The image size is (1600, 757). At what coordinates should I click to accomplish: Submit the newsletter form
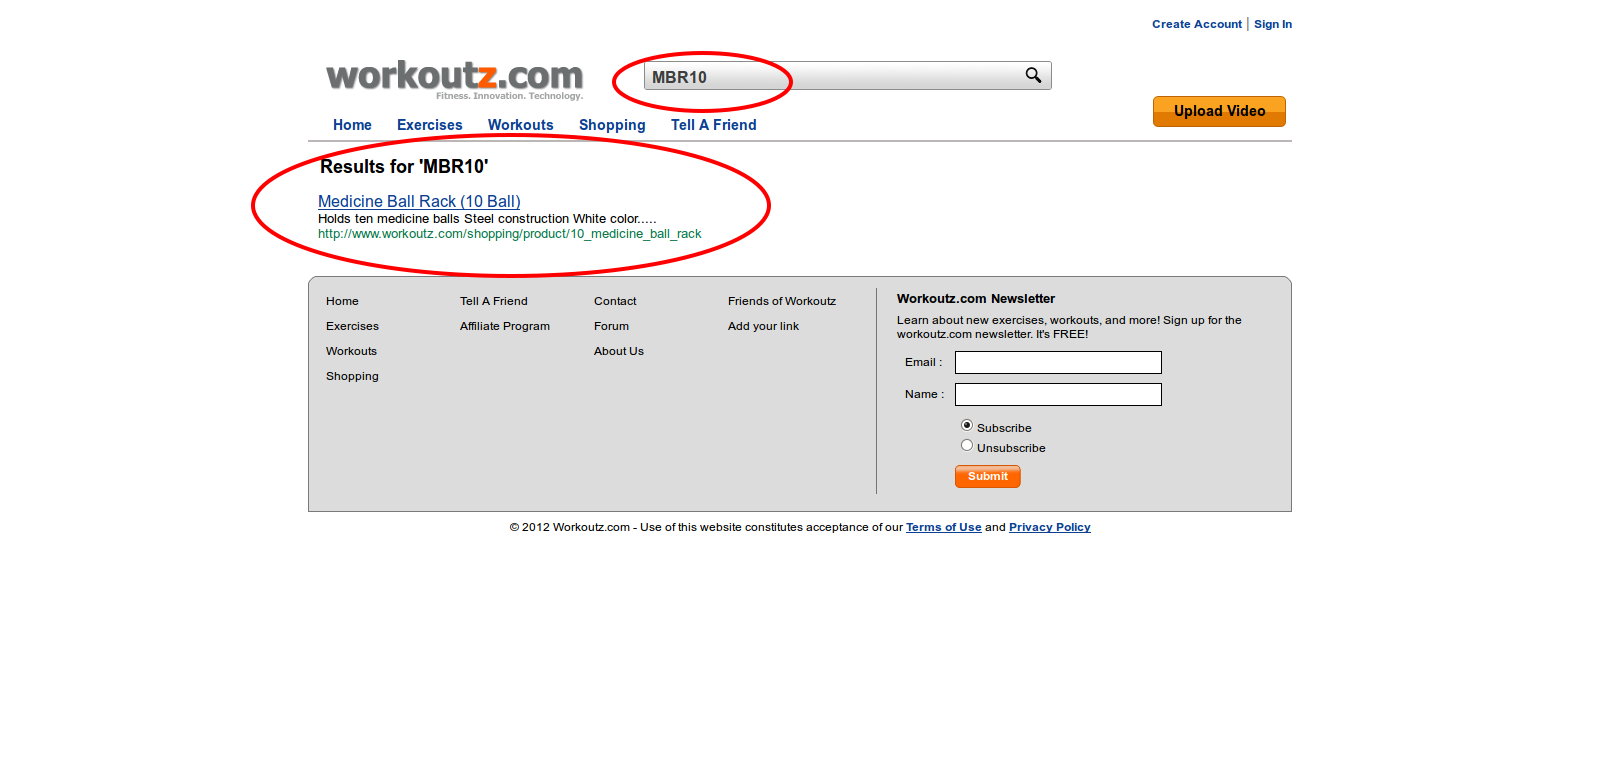click(x=988, y=476)
